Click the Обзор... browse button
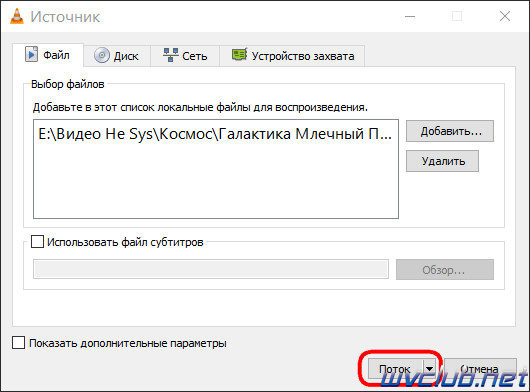 pos(445,270)
